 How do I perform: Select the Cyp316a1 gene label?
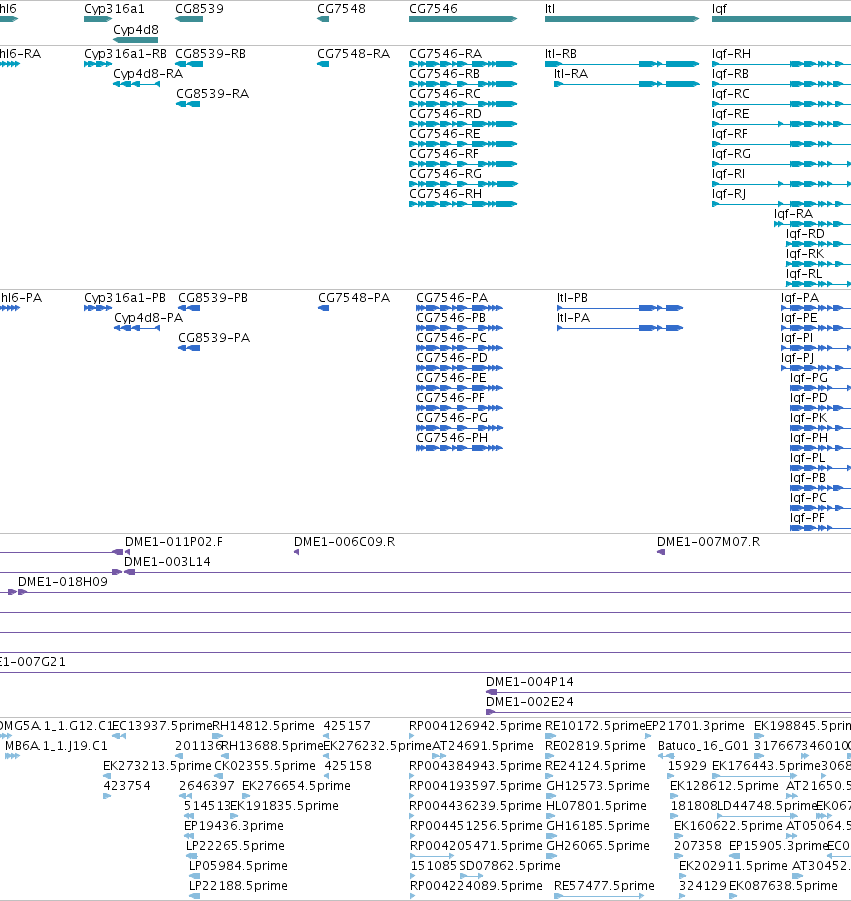point(114,9)
